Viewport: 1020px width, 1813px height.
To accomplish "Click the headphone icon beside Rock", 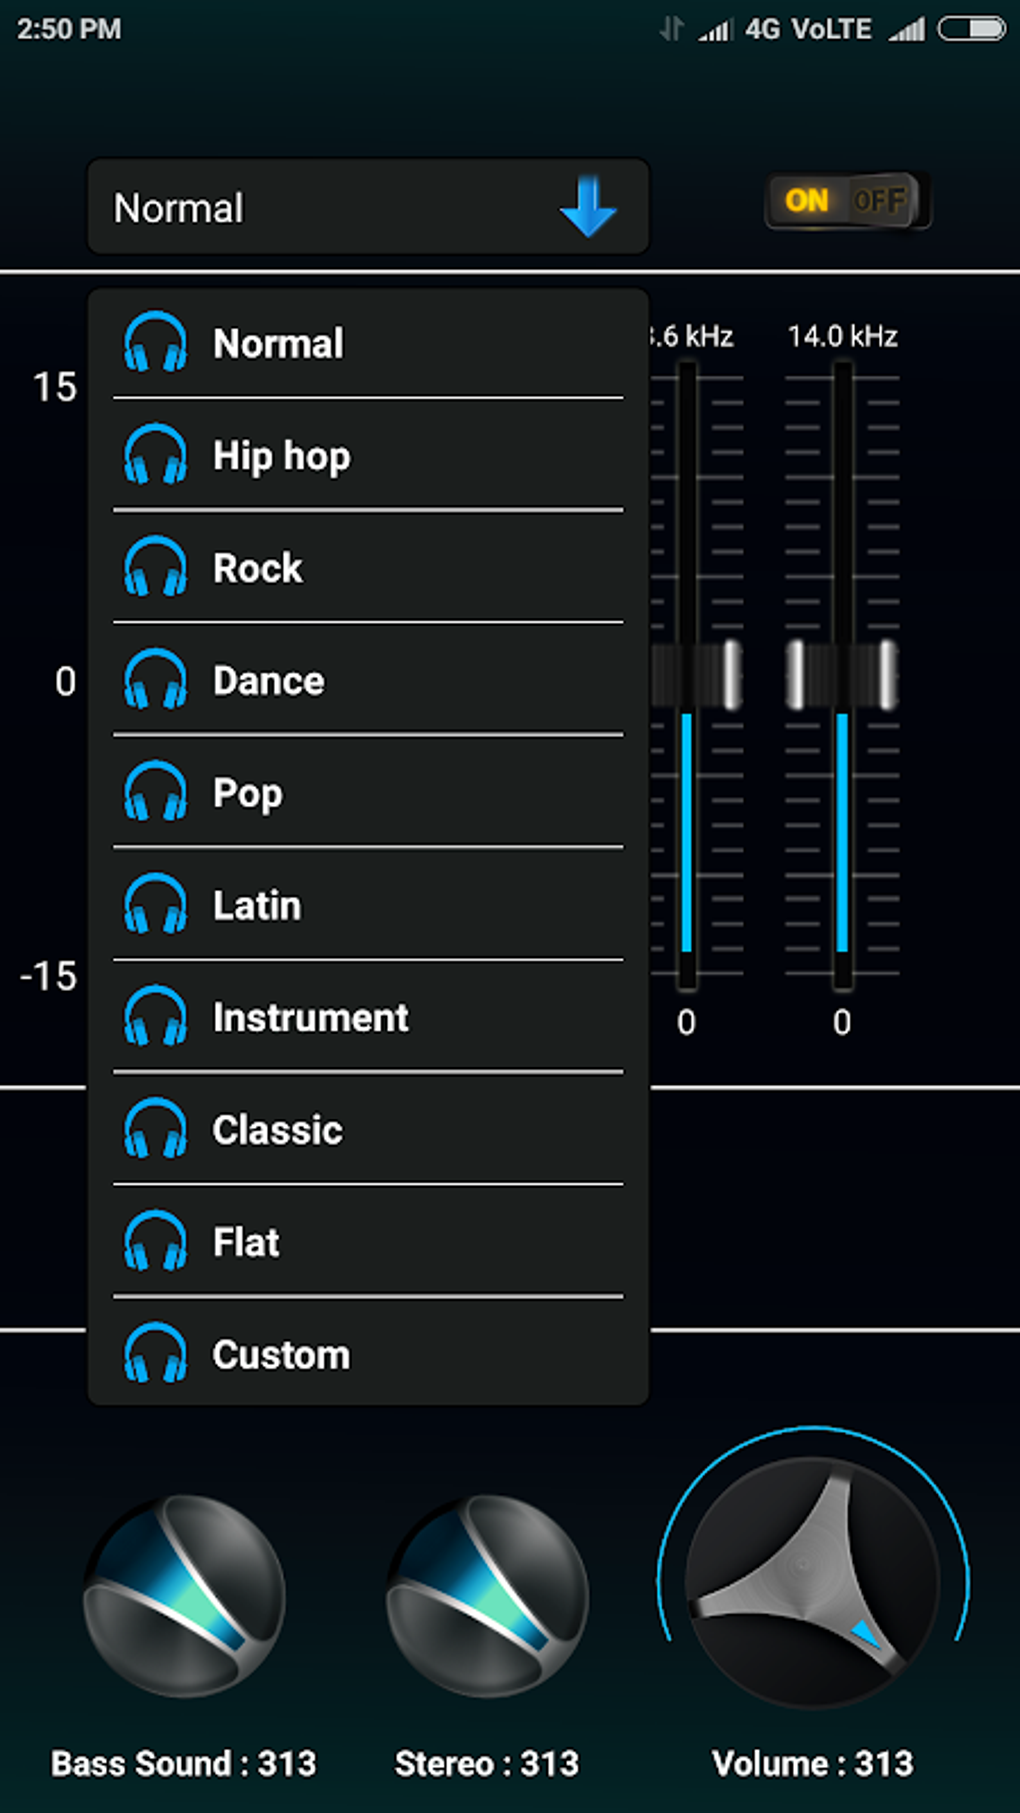I will click(155, 567).
